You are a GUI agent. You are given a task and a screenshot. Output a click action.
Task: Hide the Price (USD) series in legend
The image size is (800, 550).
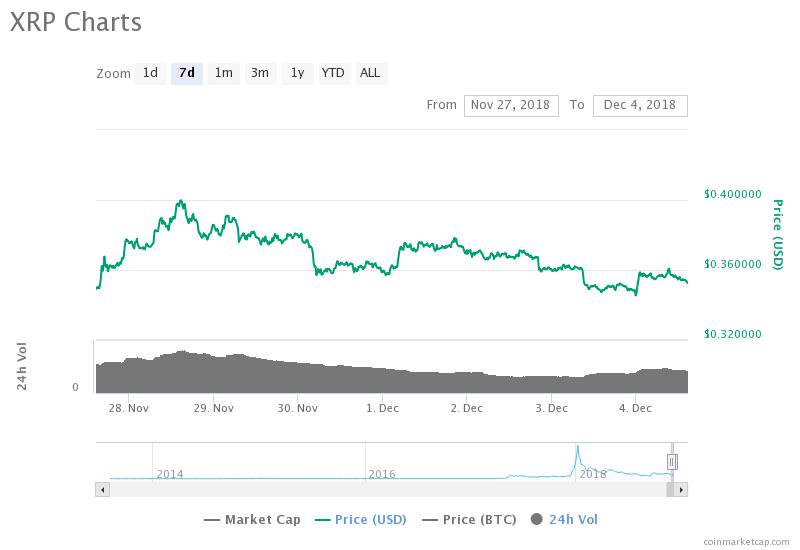pyautogui.click(x=361, y=519)
